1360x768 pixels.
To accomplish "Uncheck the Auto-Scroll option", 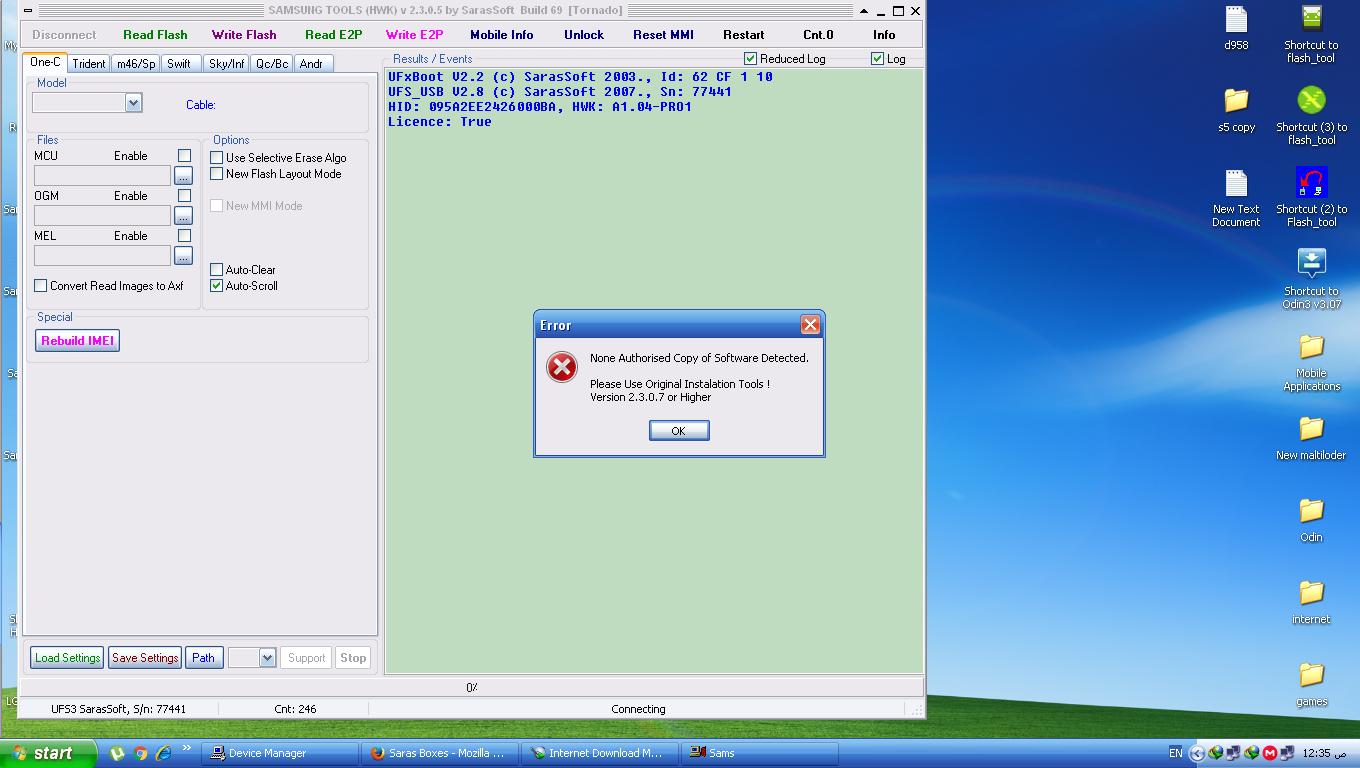I will click(216, 286).
